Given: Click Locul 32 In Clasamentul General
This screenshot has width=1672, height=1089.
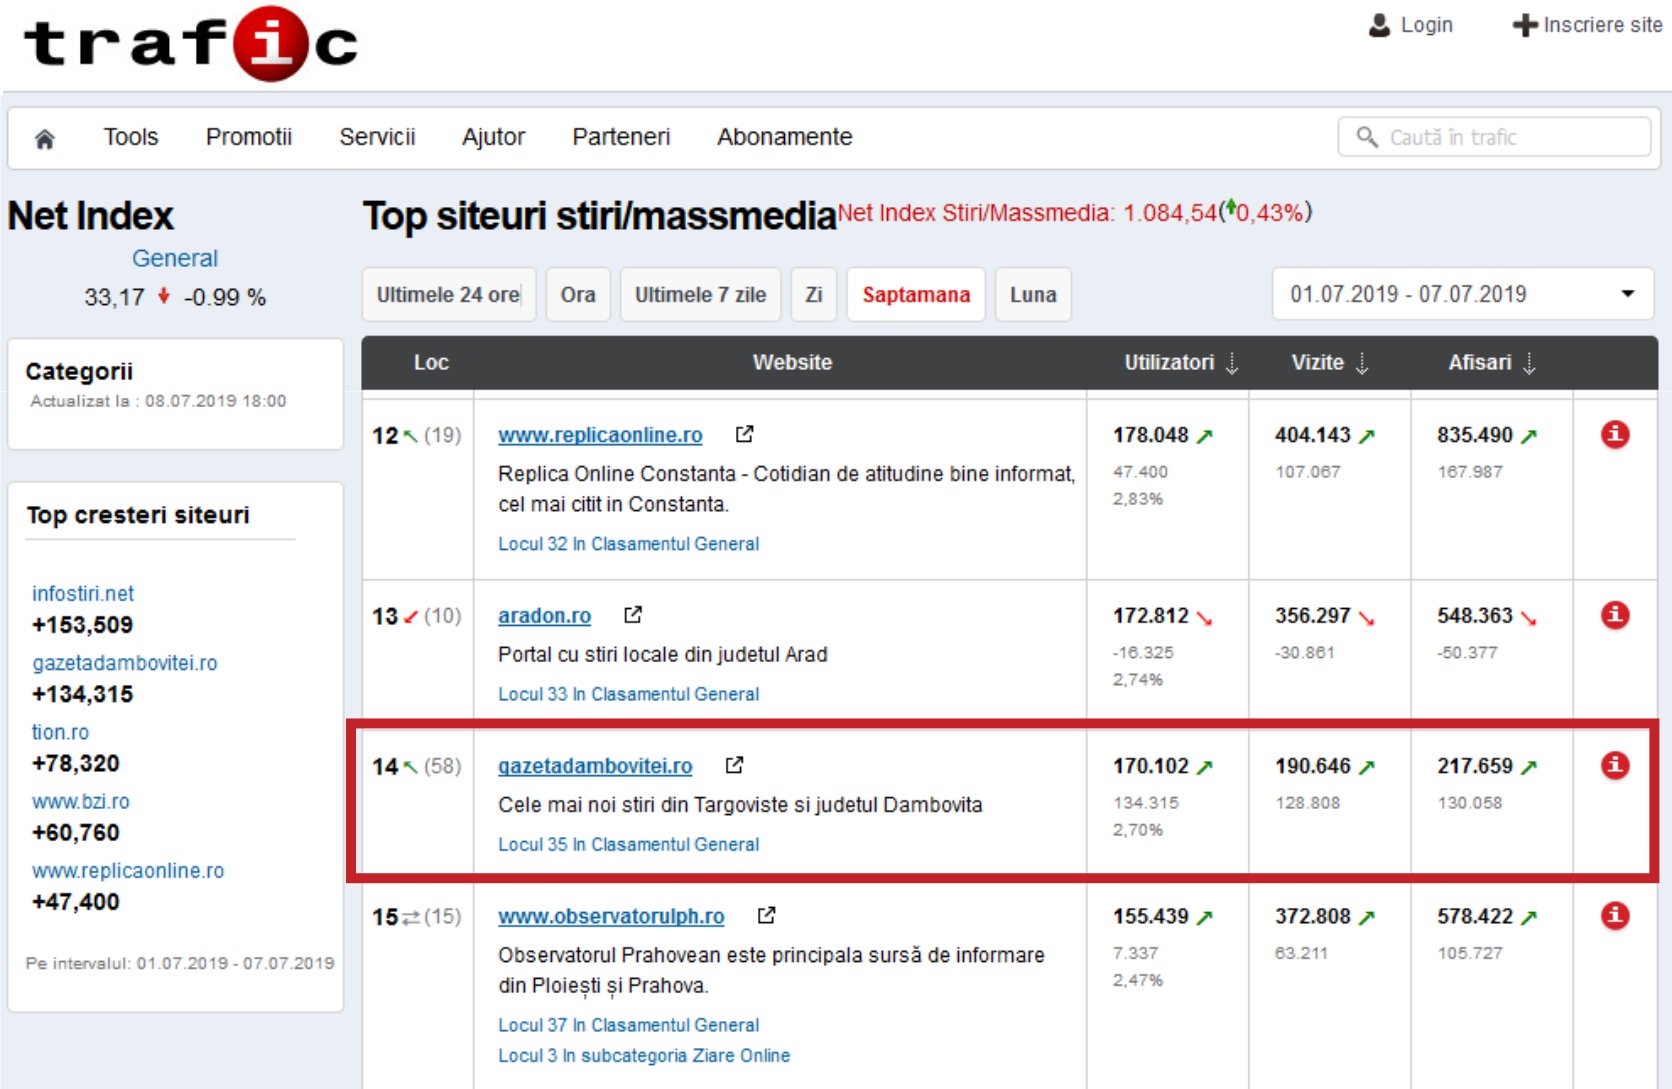Looking at the screenshot, I should tap(628, 544).
